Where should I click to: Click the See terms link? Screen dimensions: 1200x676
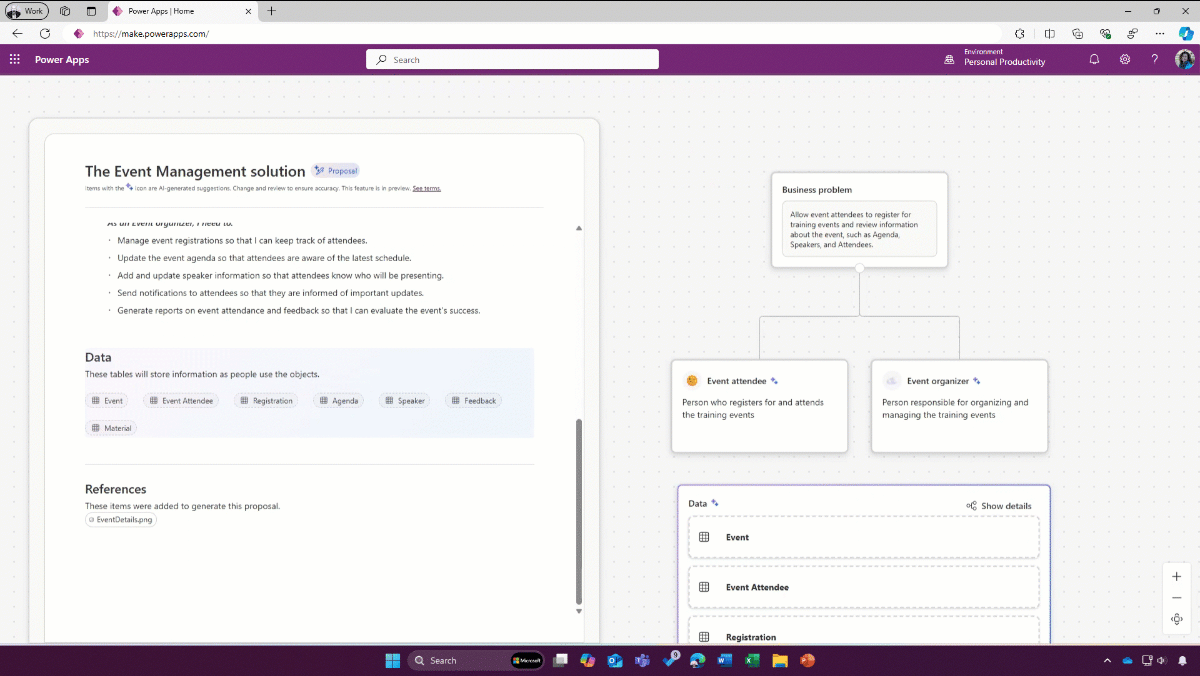[426, 188]
